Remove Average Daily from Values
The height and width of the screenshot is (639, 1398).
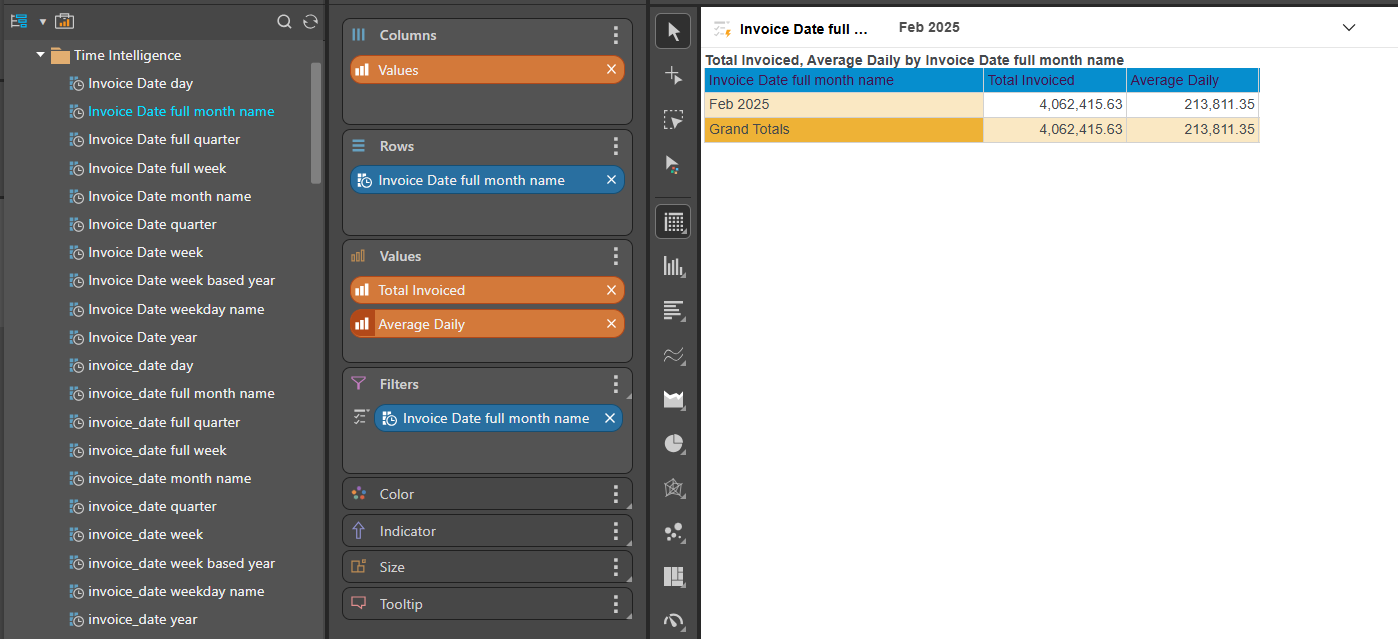point(611,324)
